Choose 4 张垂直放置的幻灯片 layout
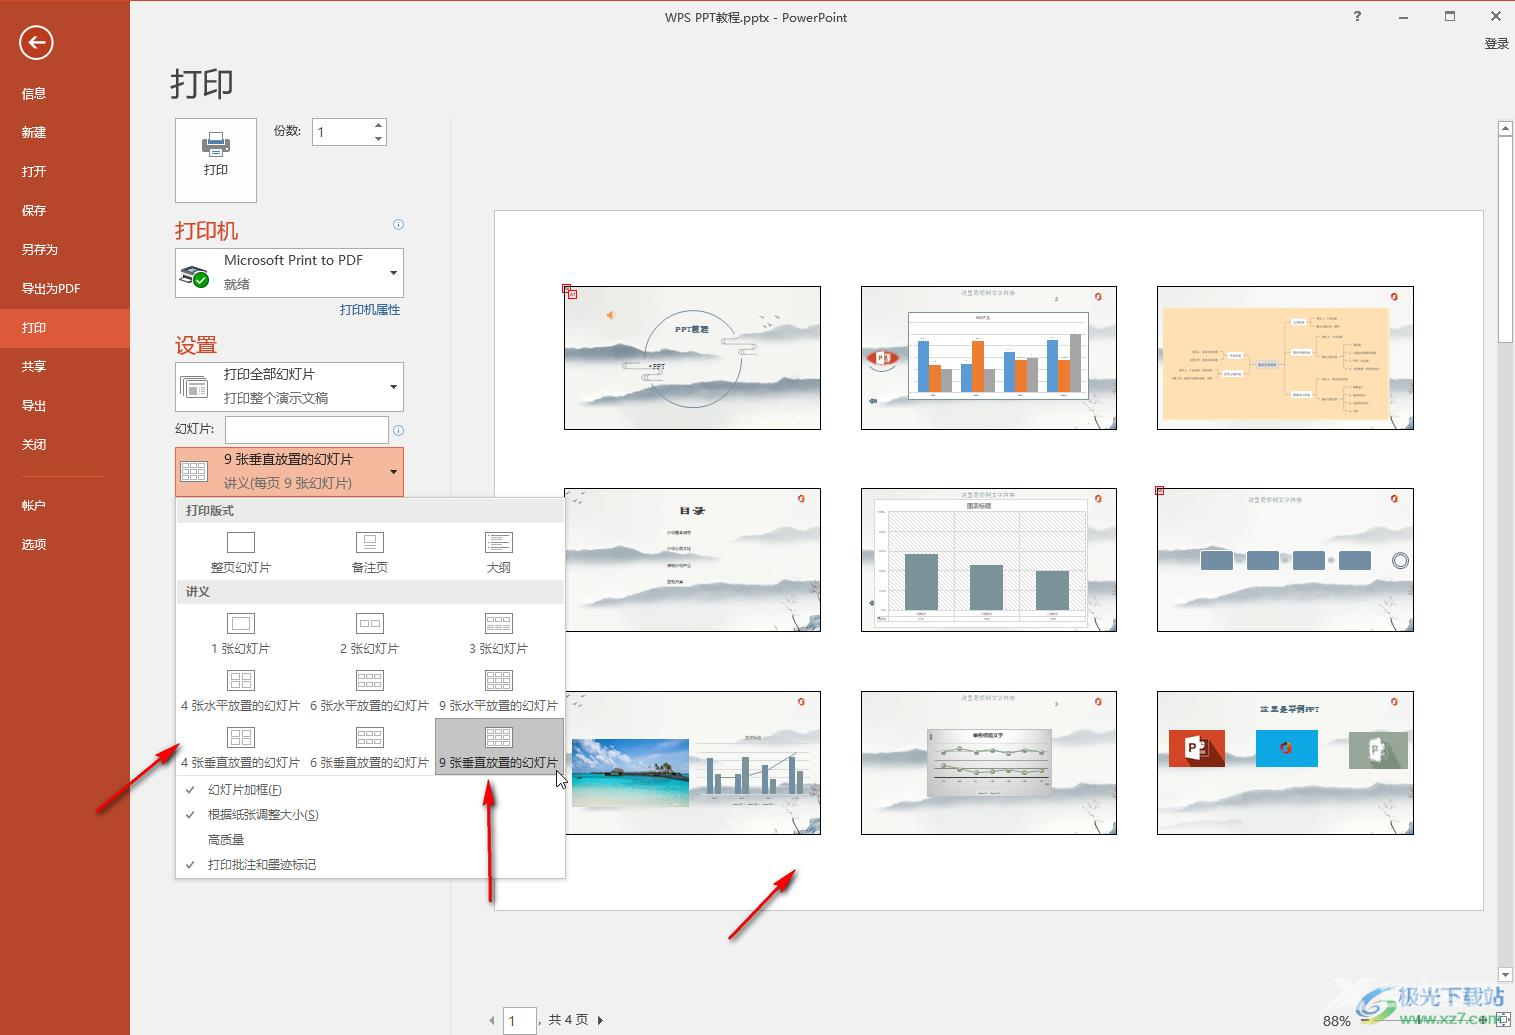1515x1035 pixels. [x=241, y=747]
